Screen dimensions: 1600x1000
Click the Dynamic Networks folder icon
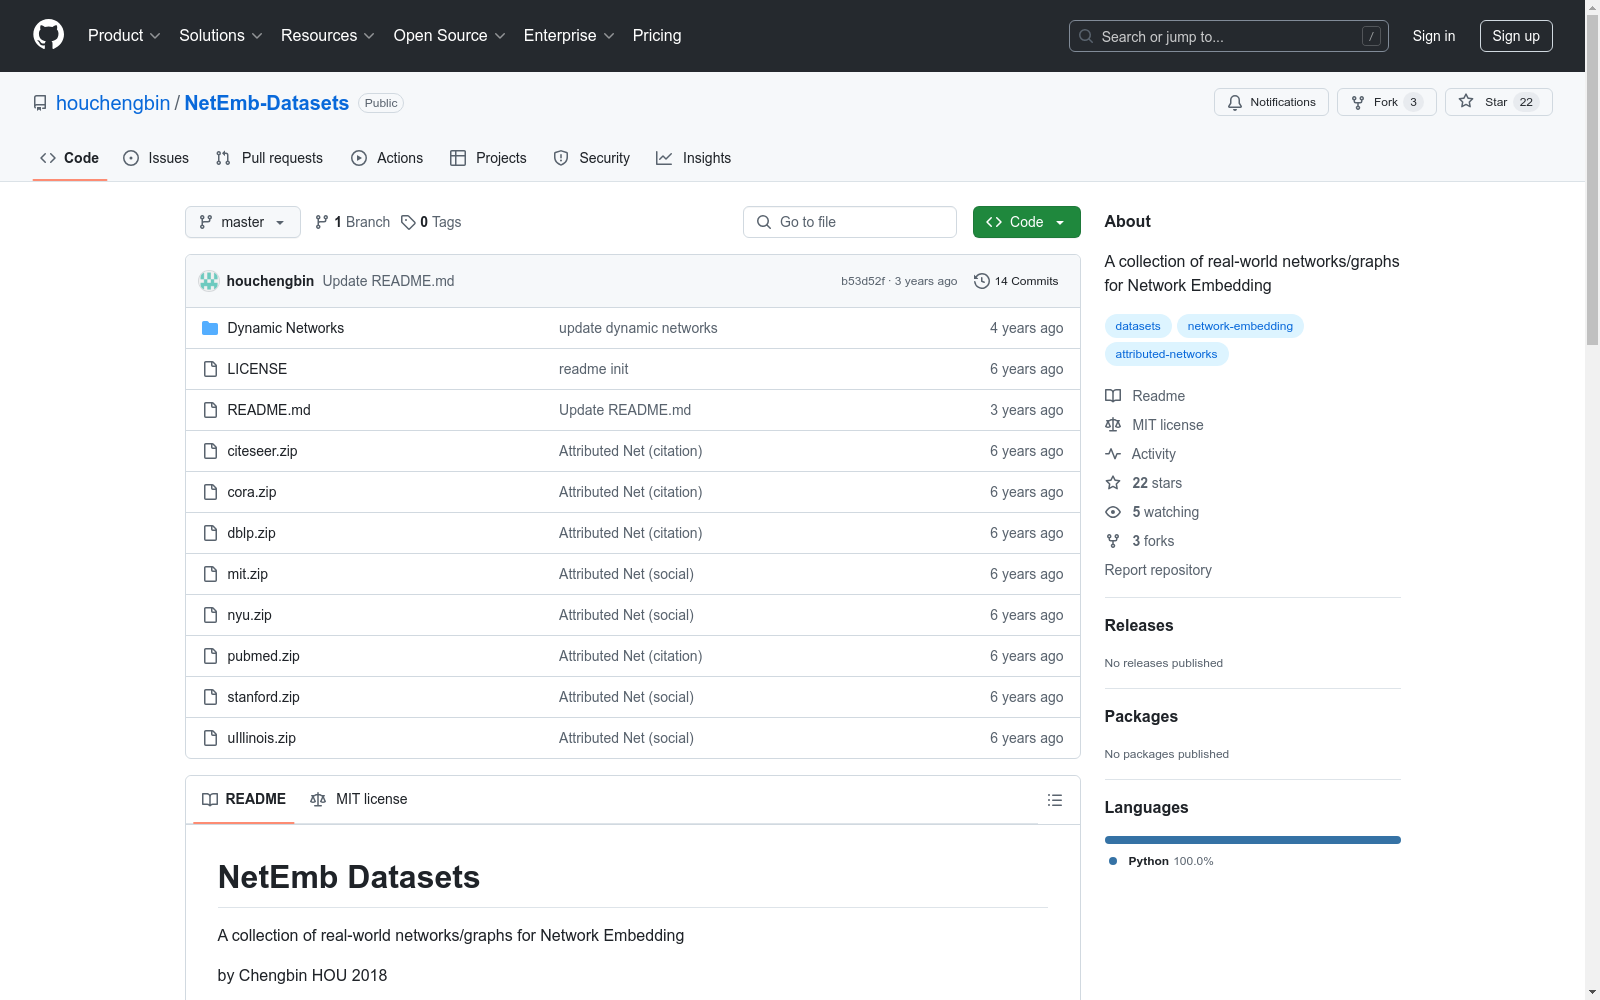(x=210, y=328)
